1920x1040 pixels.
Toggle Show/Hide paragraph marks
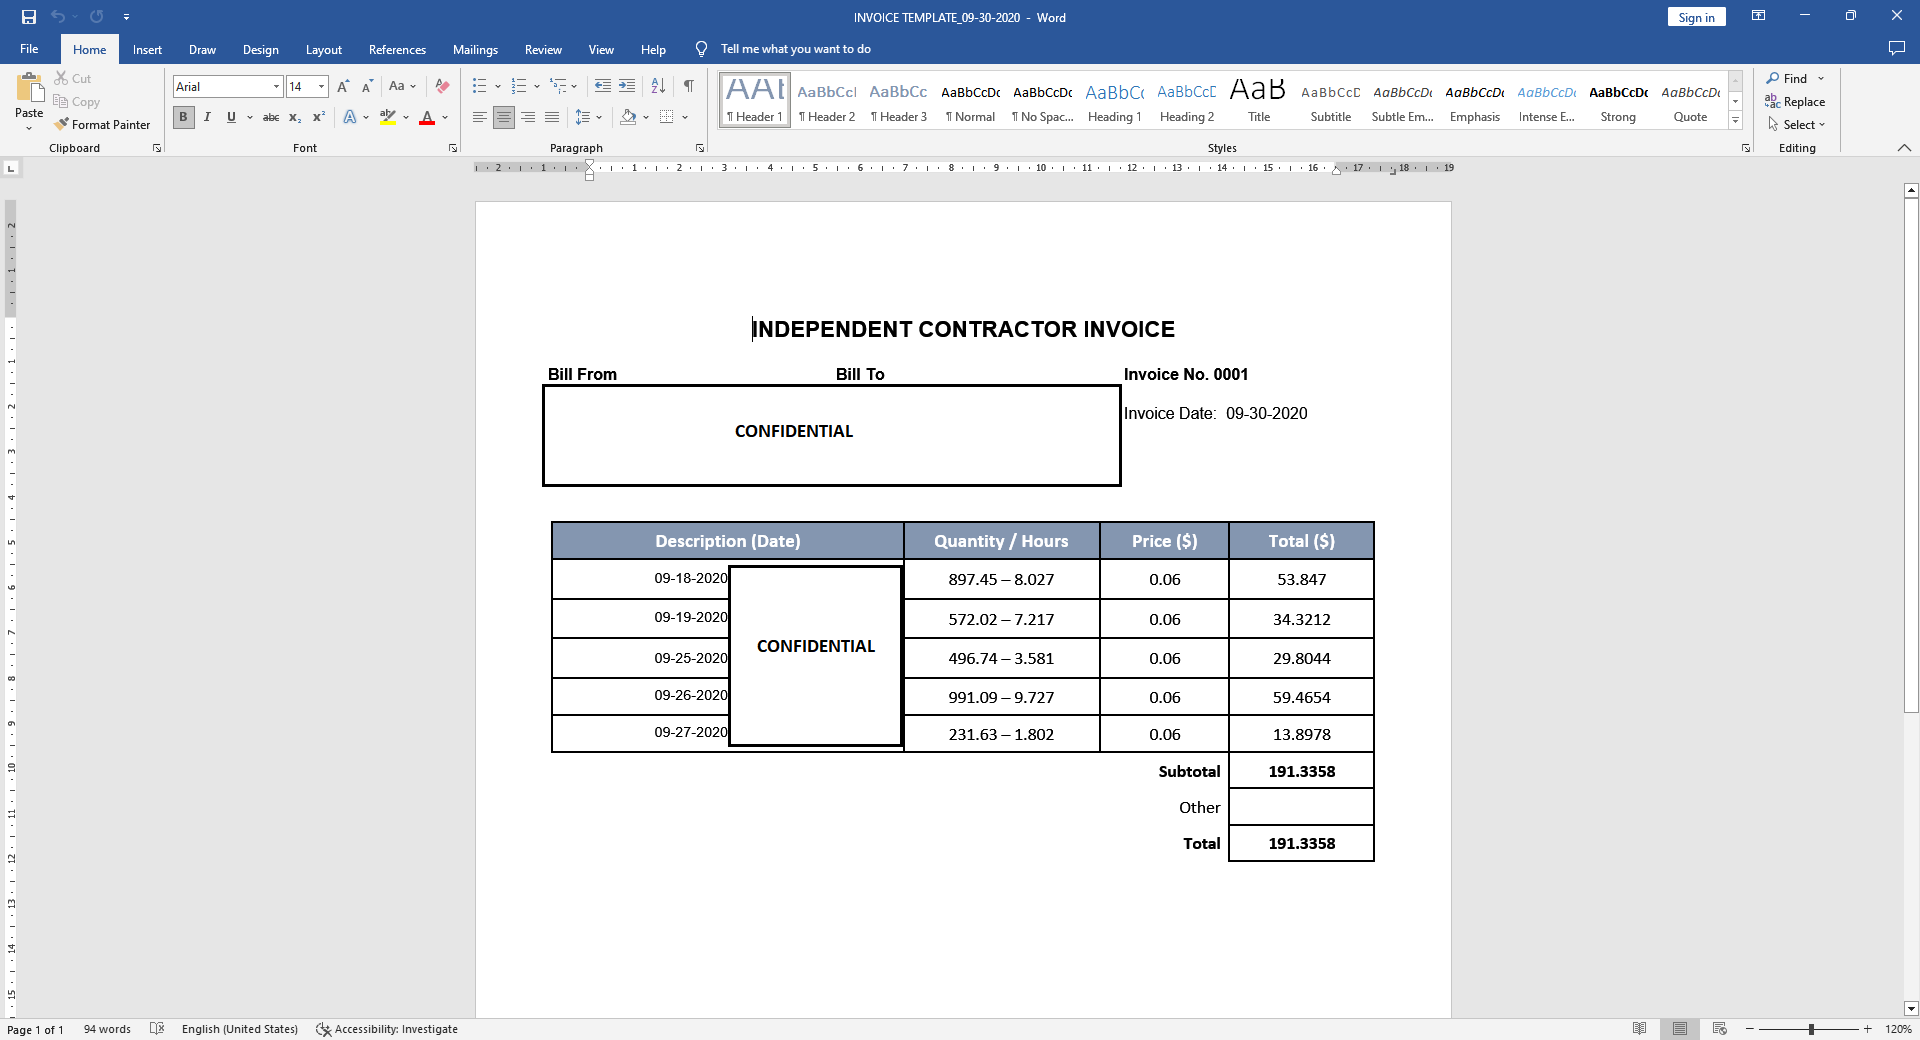[x=689, y=87]
